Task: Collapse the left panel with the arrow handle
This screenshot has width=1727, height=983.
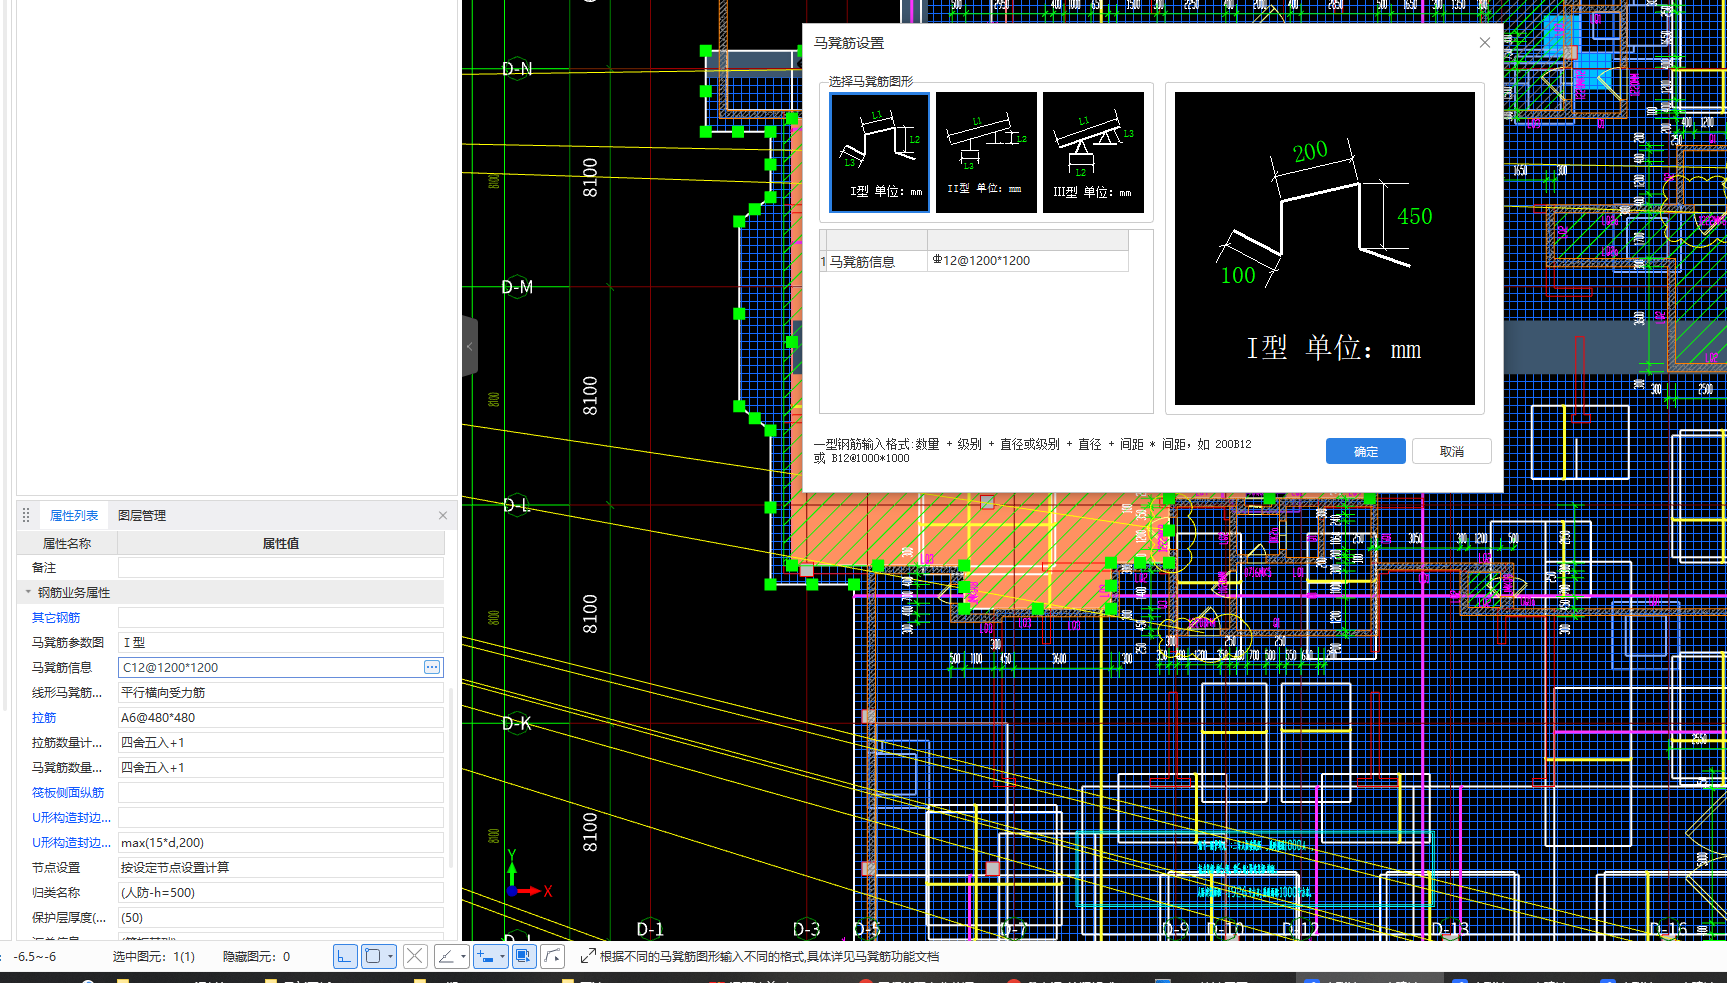Action: pyautogui.click(x=469, y=346)
